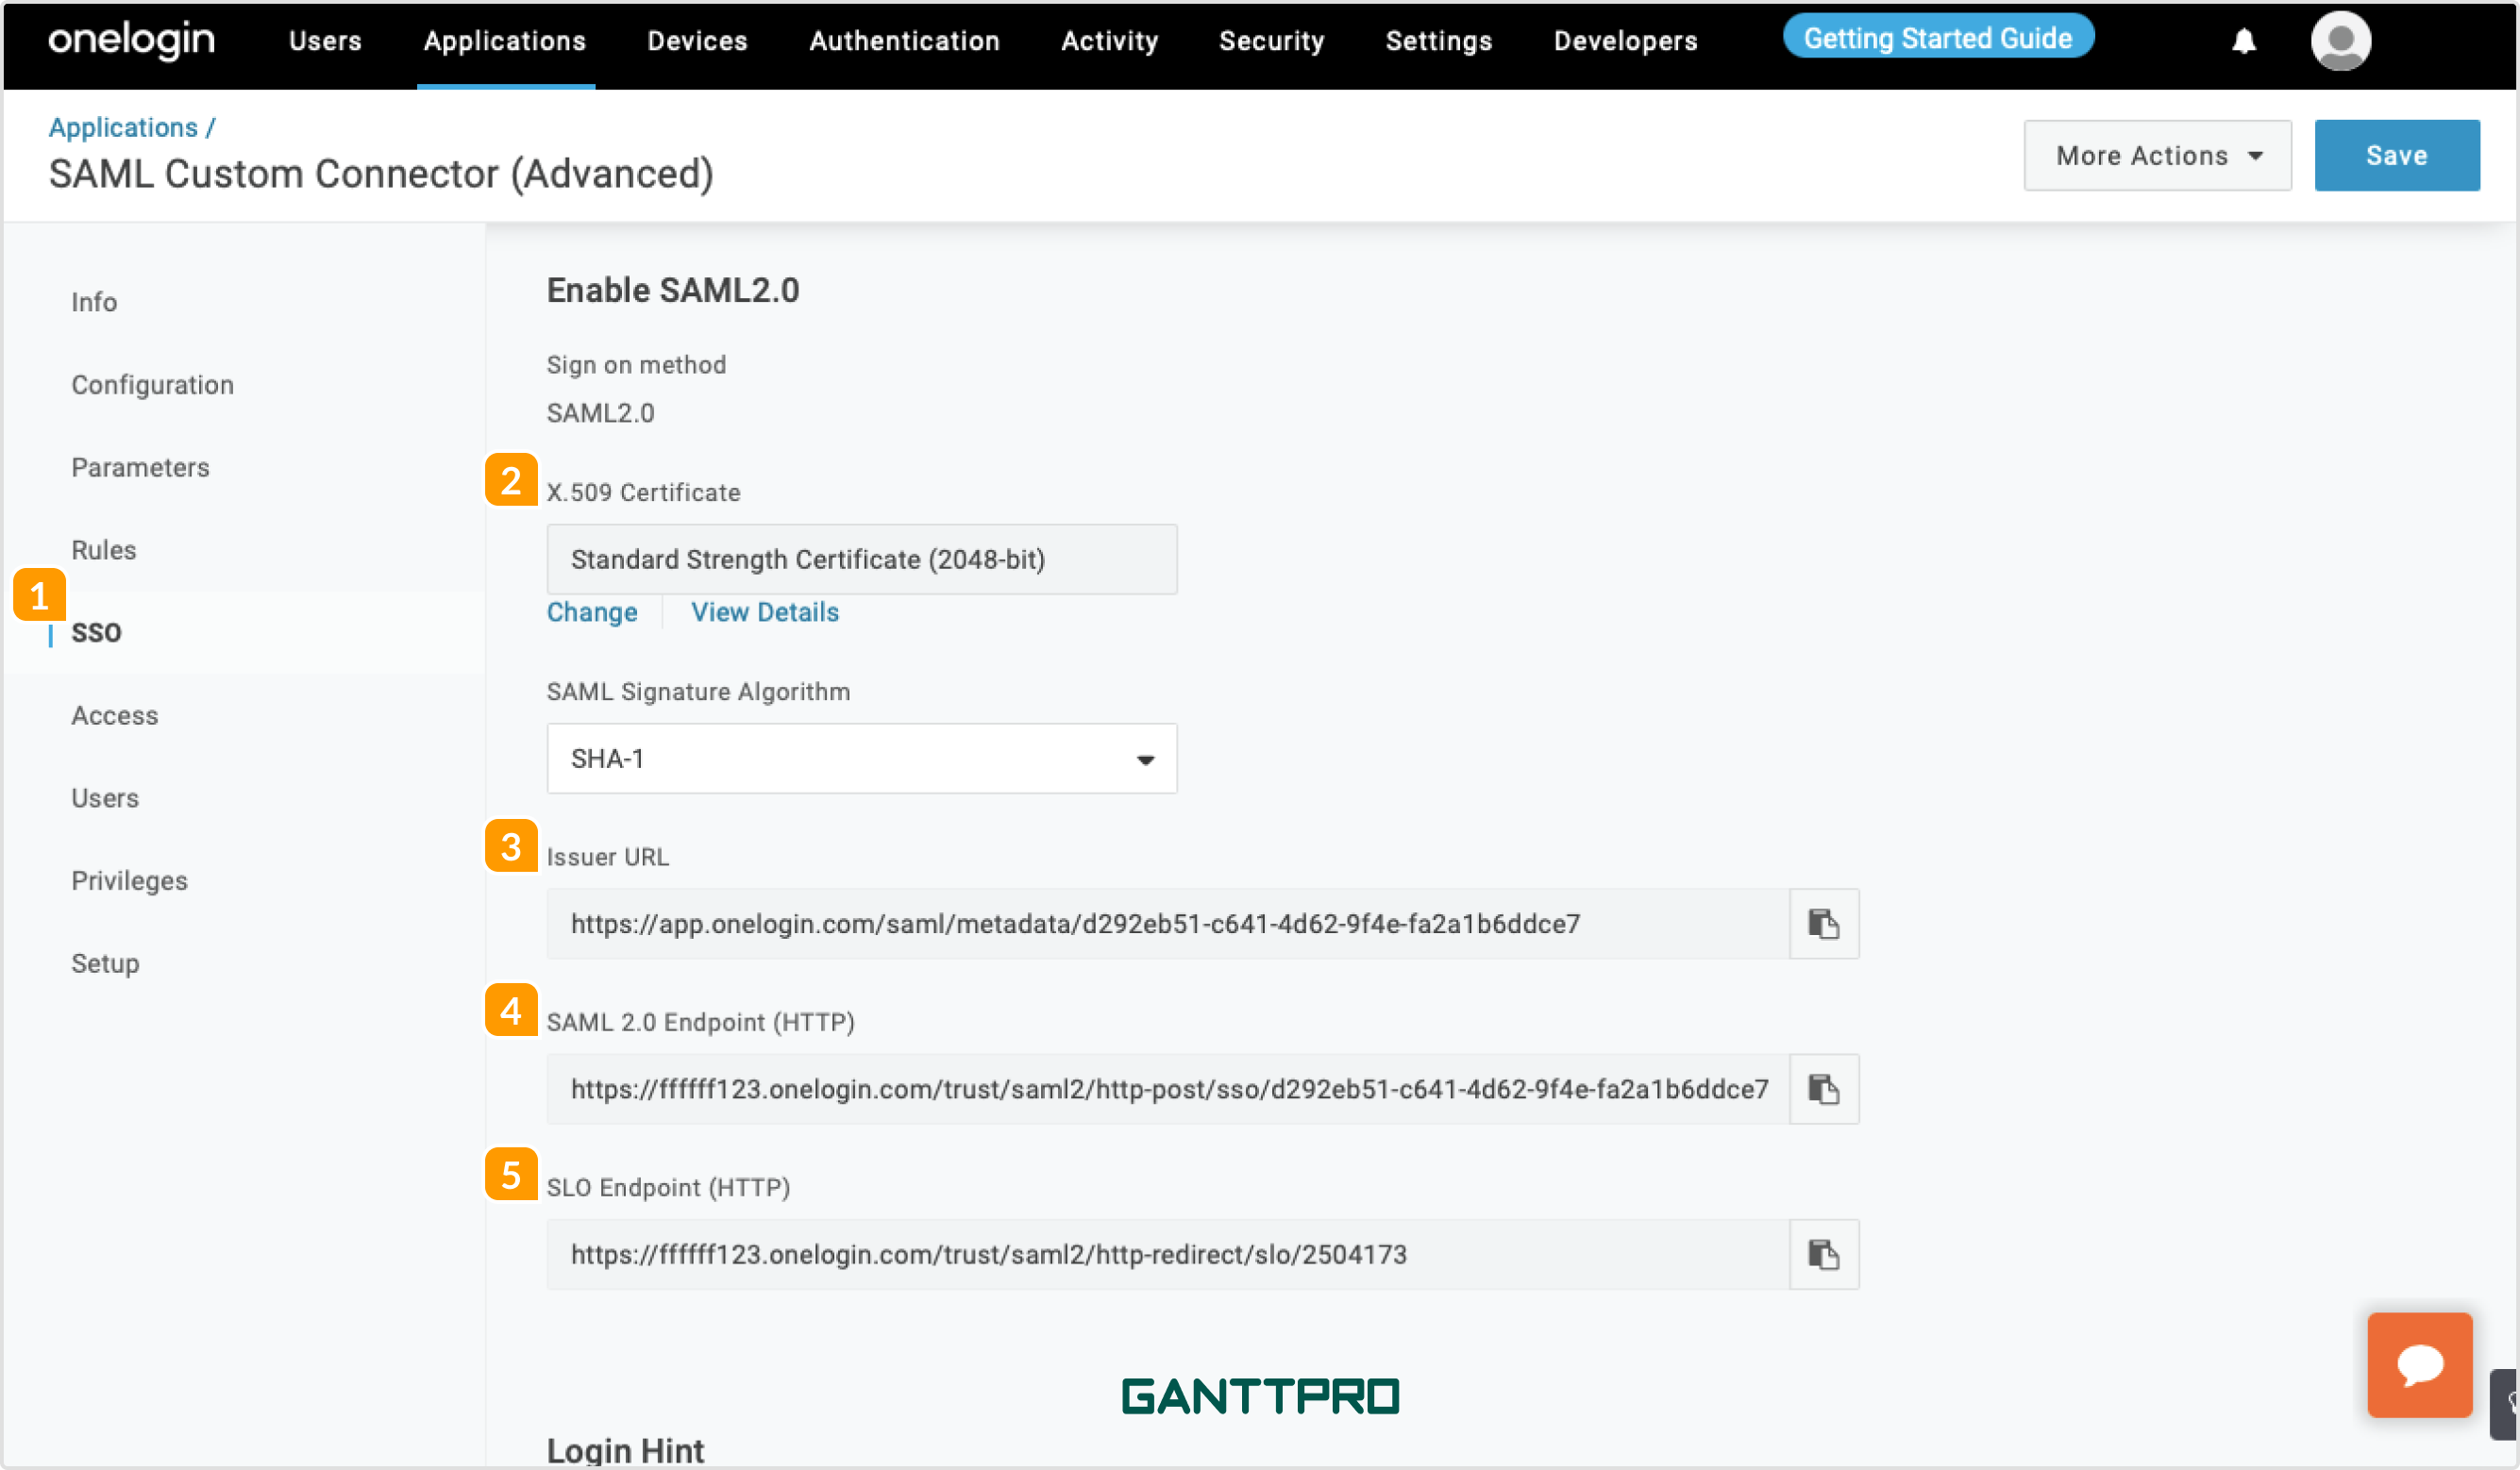Image resolution: width=2520 pixels, height=1470 pixels.
Task: Switch to the Configuration tab in sidebar
Action: click(152, 385)
